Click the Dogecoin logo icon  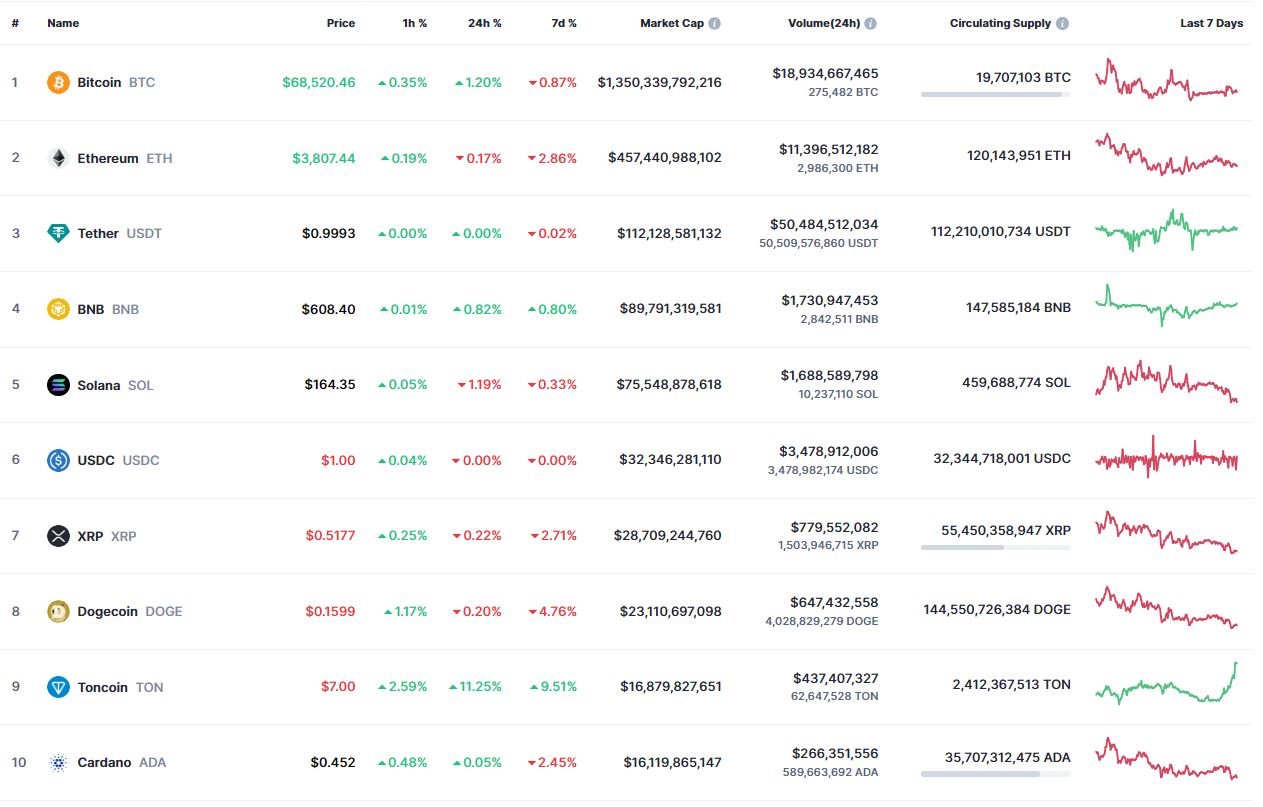point(58,611)
